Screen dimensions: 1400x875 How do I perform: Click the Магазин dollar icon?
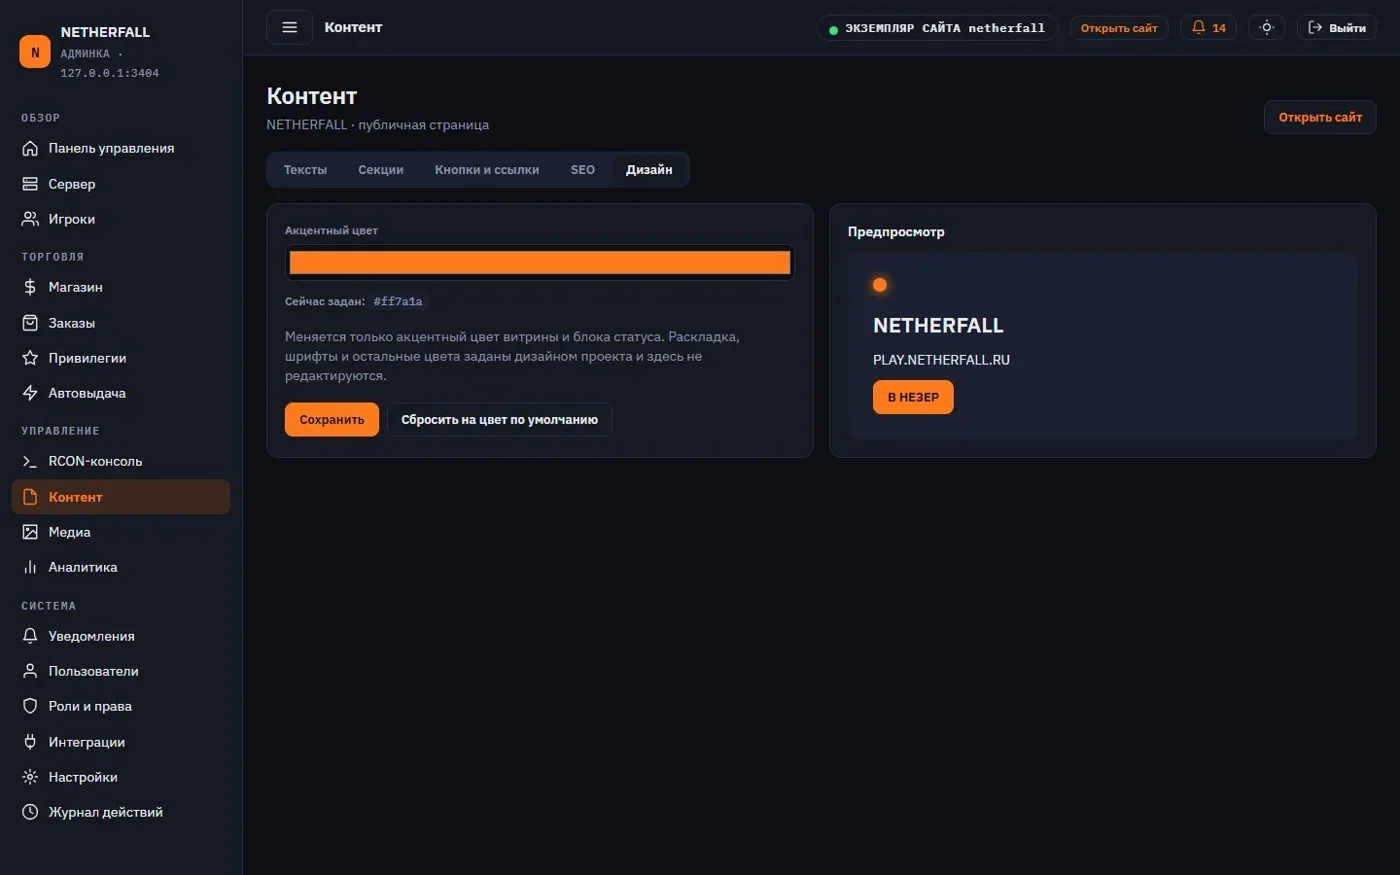(30, 287)
